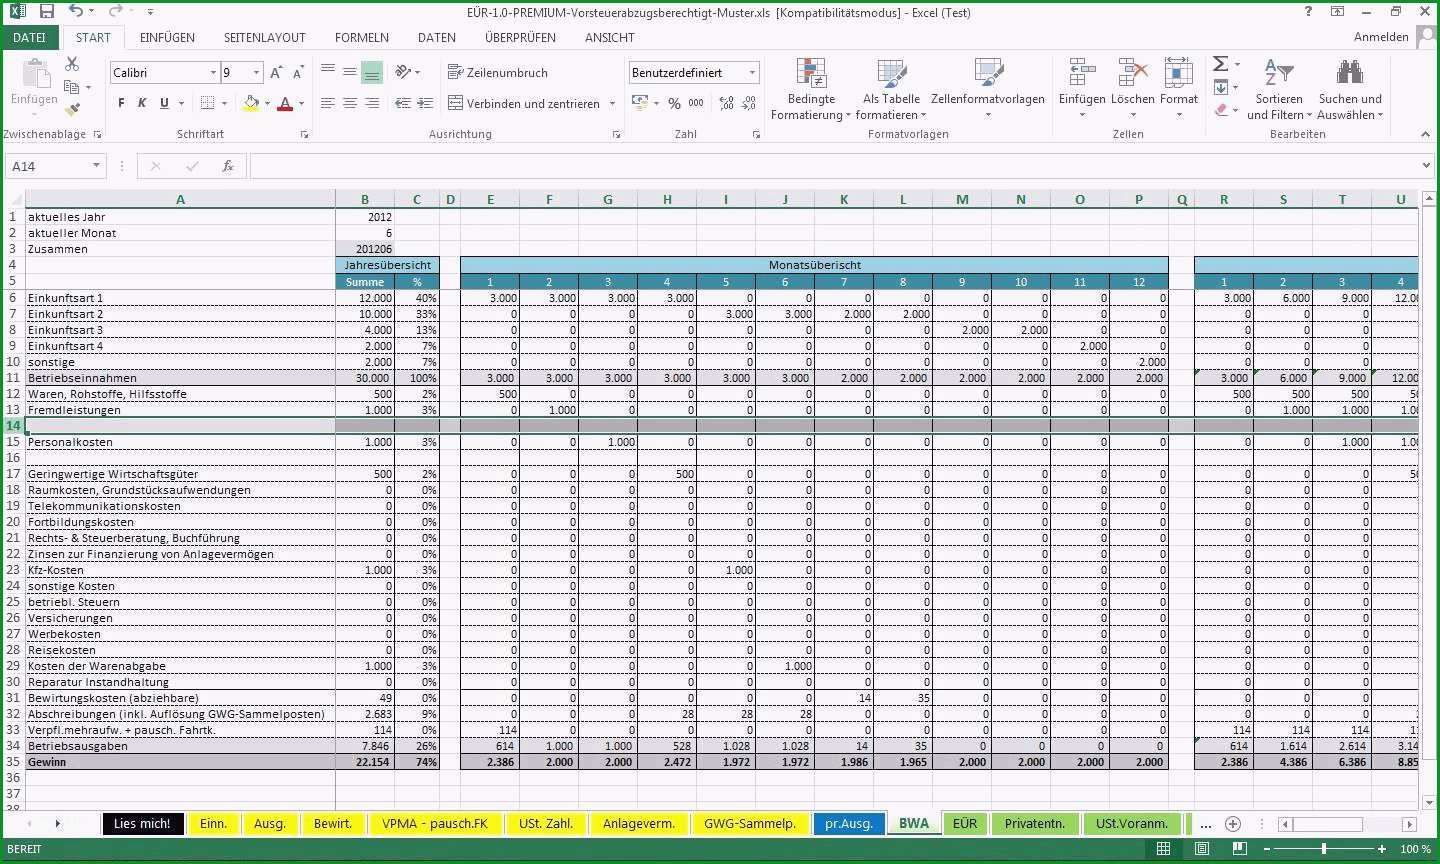This screenshot has width=1440, height=864.
Task: Switch to ÜBERPRÜFEN ribbon tab
Action: 520,37
